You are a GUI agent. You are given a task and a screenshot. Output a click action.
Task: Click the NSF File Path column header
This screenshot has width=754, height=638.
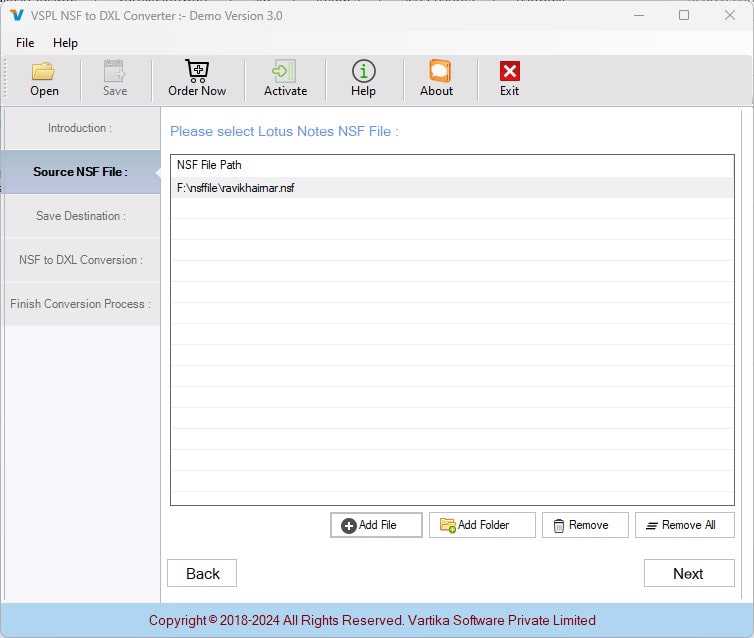452,165
